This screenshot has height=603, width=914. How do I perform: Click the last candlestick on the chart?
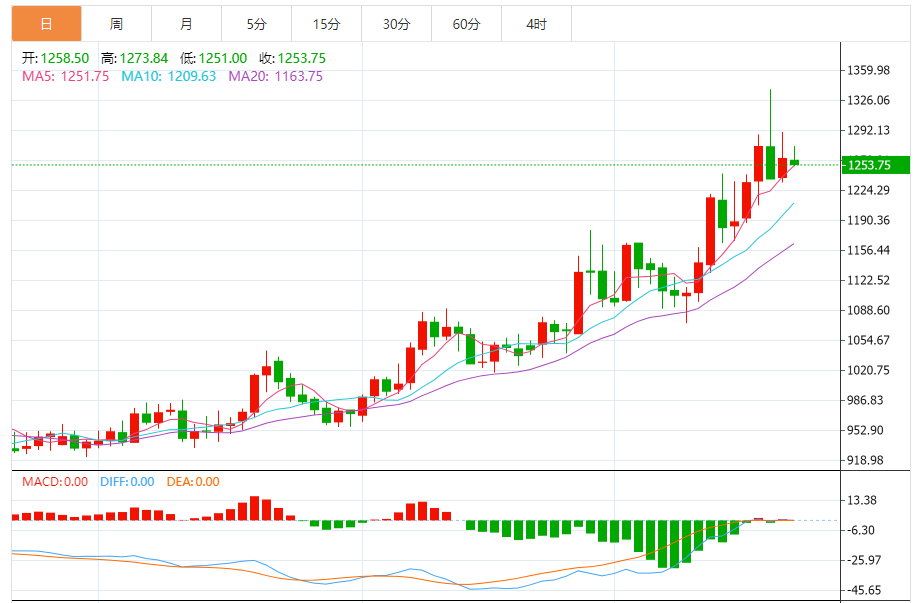tap(794, 161)
